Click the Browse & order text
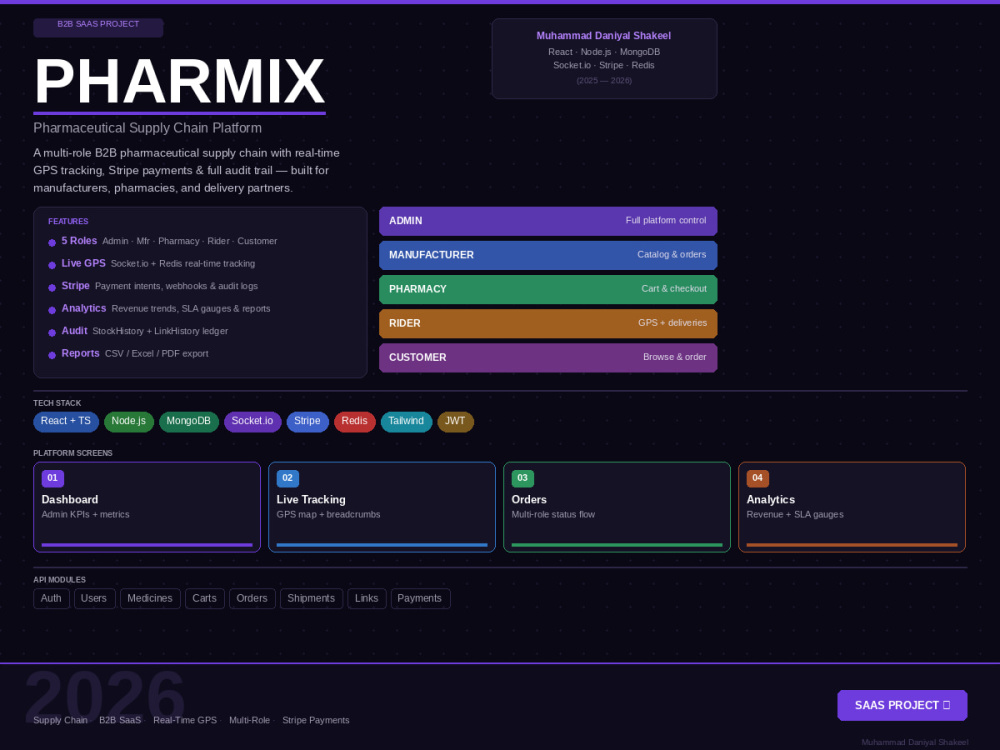The width and height of the screenshot is (1000, 750). pos(675,357)
